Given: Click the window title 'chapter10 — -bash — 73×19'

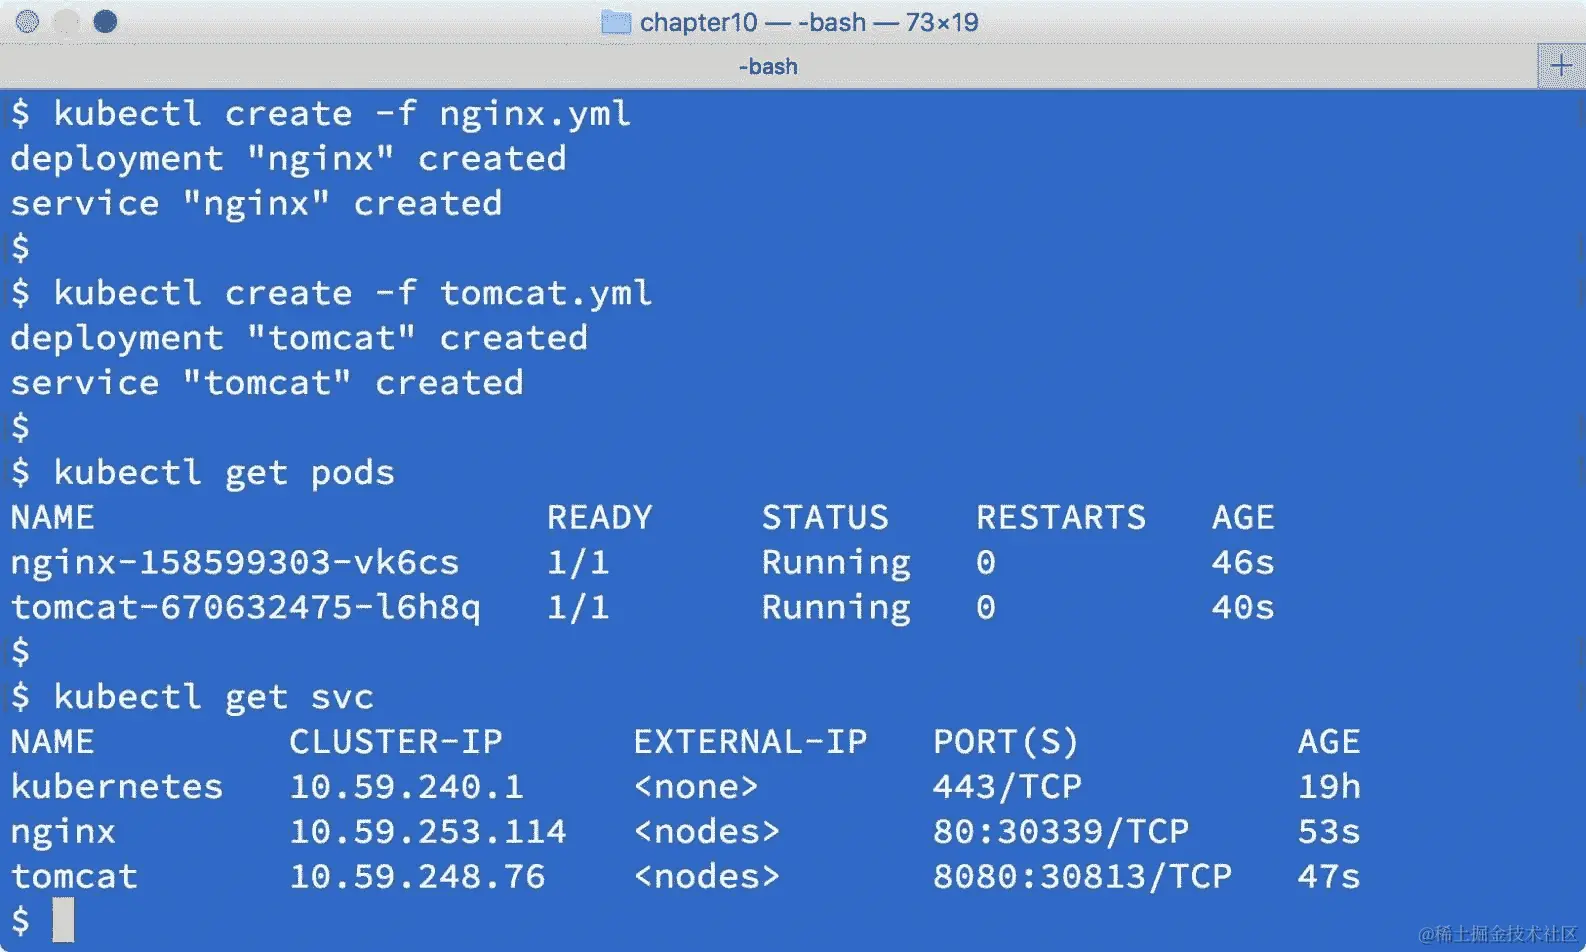Looking at the screenshot, I should click(x=809, y=22).
